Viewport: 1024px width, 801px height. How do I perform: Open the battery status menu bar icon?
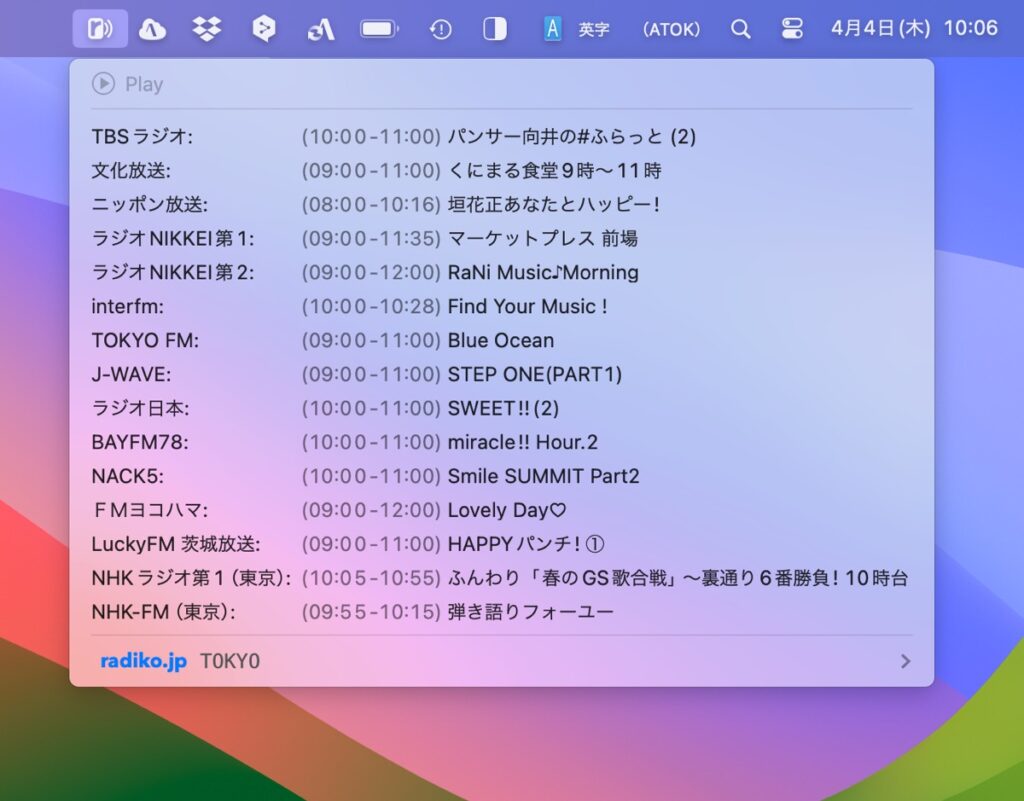click(377, 27)
